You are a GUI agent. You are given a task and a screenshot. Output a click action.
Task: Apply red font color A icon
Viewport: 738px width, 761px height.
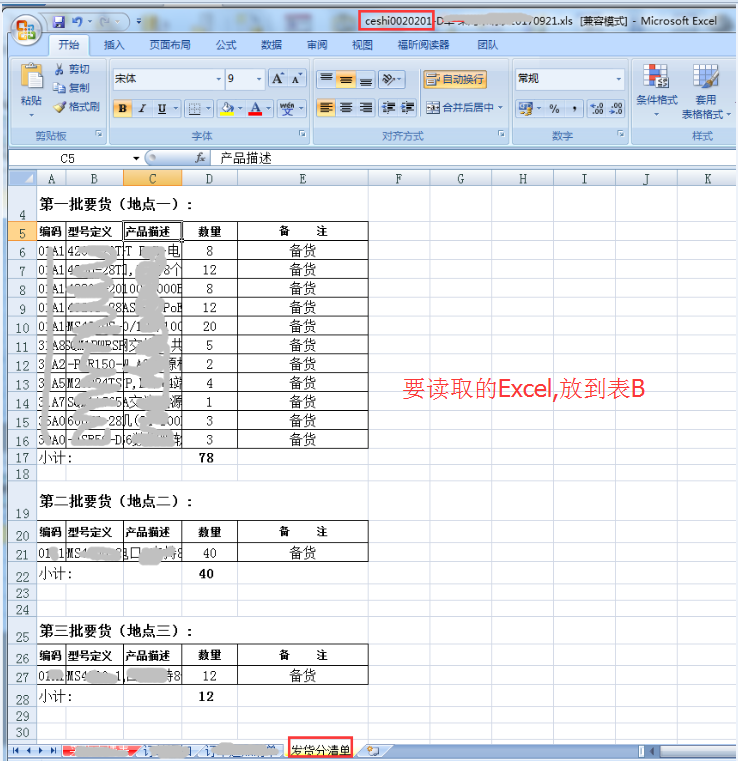(255, 109)
